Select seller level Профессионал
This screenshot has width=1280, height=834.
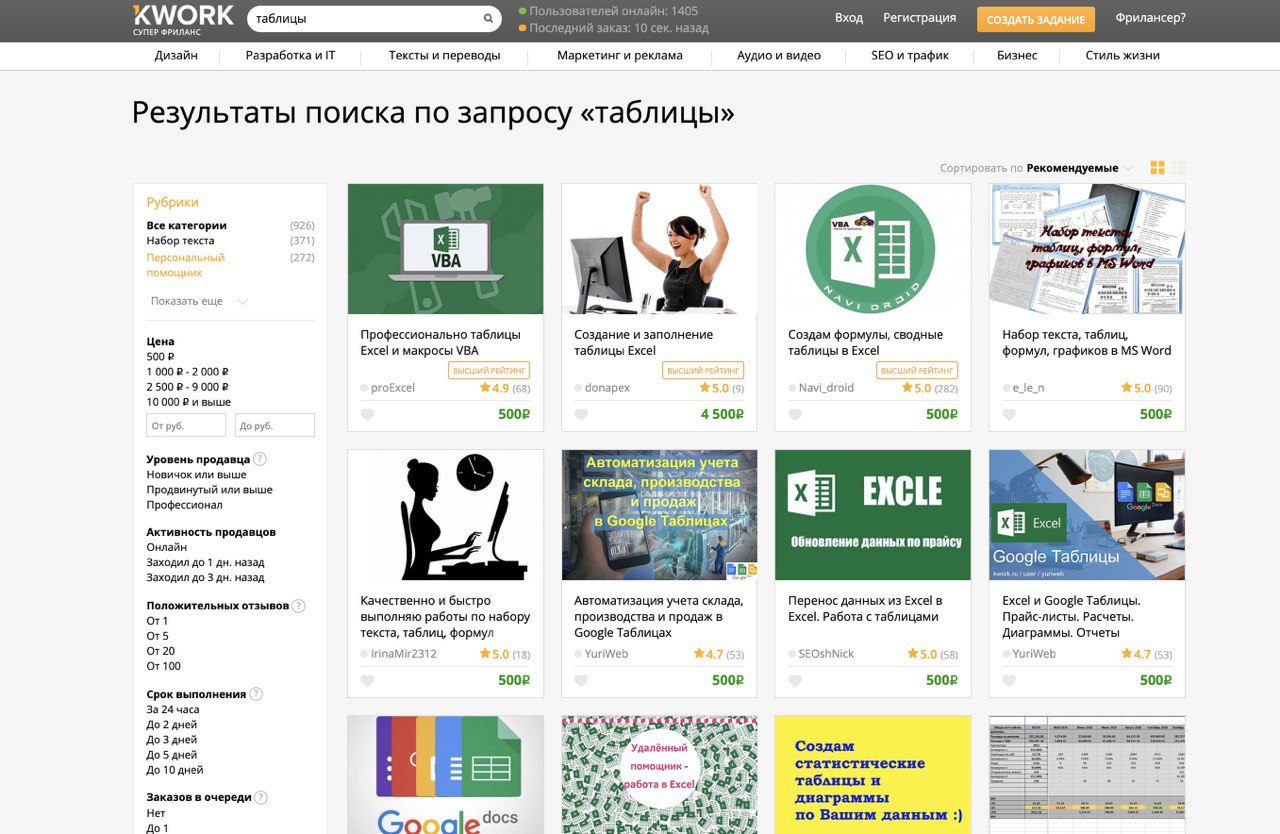click(184, 505)
